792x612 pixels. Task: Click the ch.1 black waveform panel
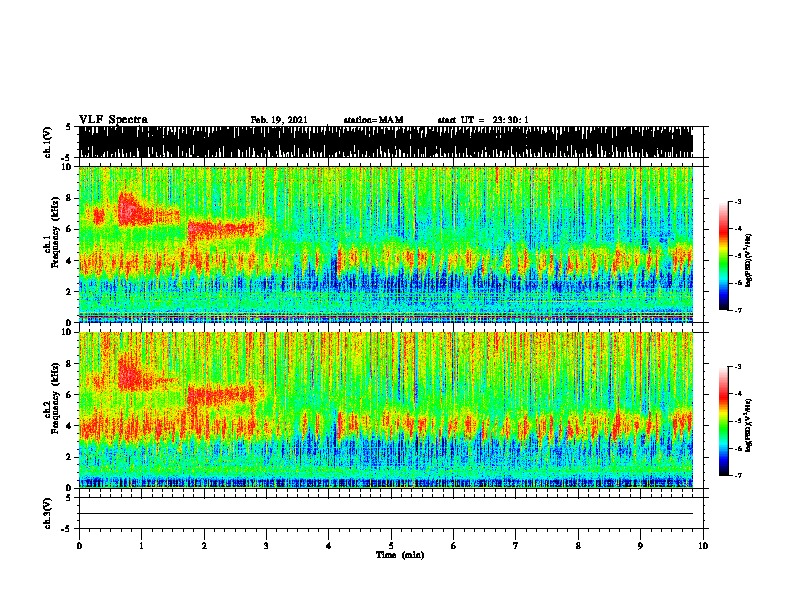pyautogui.click(x=386, y=142)
